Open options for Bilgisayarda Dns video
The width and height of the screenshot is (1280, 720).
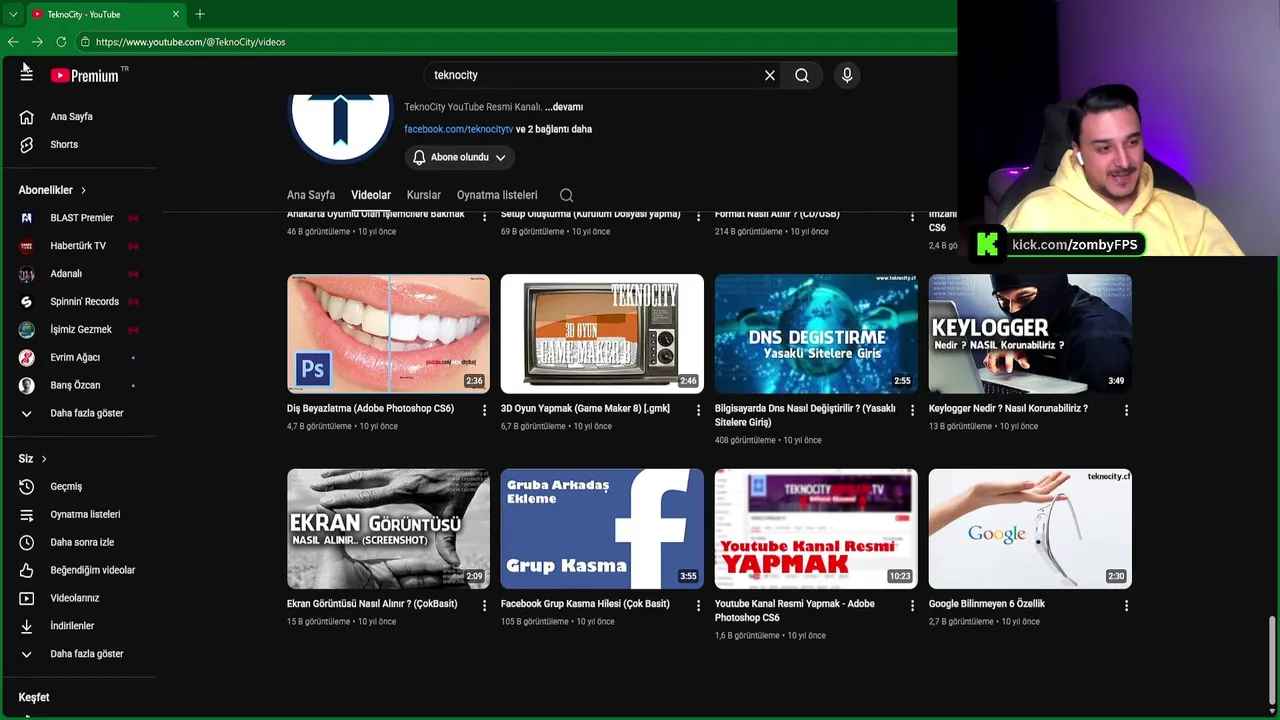pyautogui.click(x=912, y=410)
